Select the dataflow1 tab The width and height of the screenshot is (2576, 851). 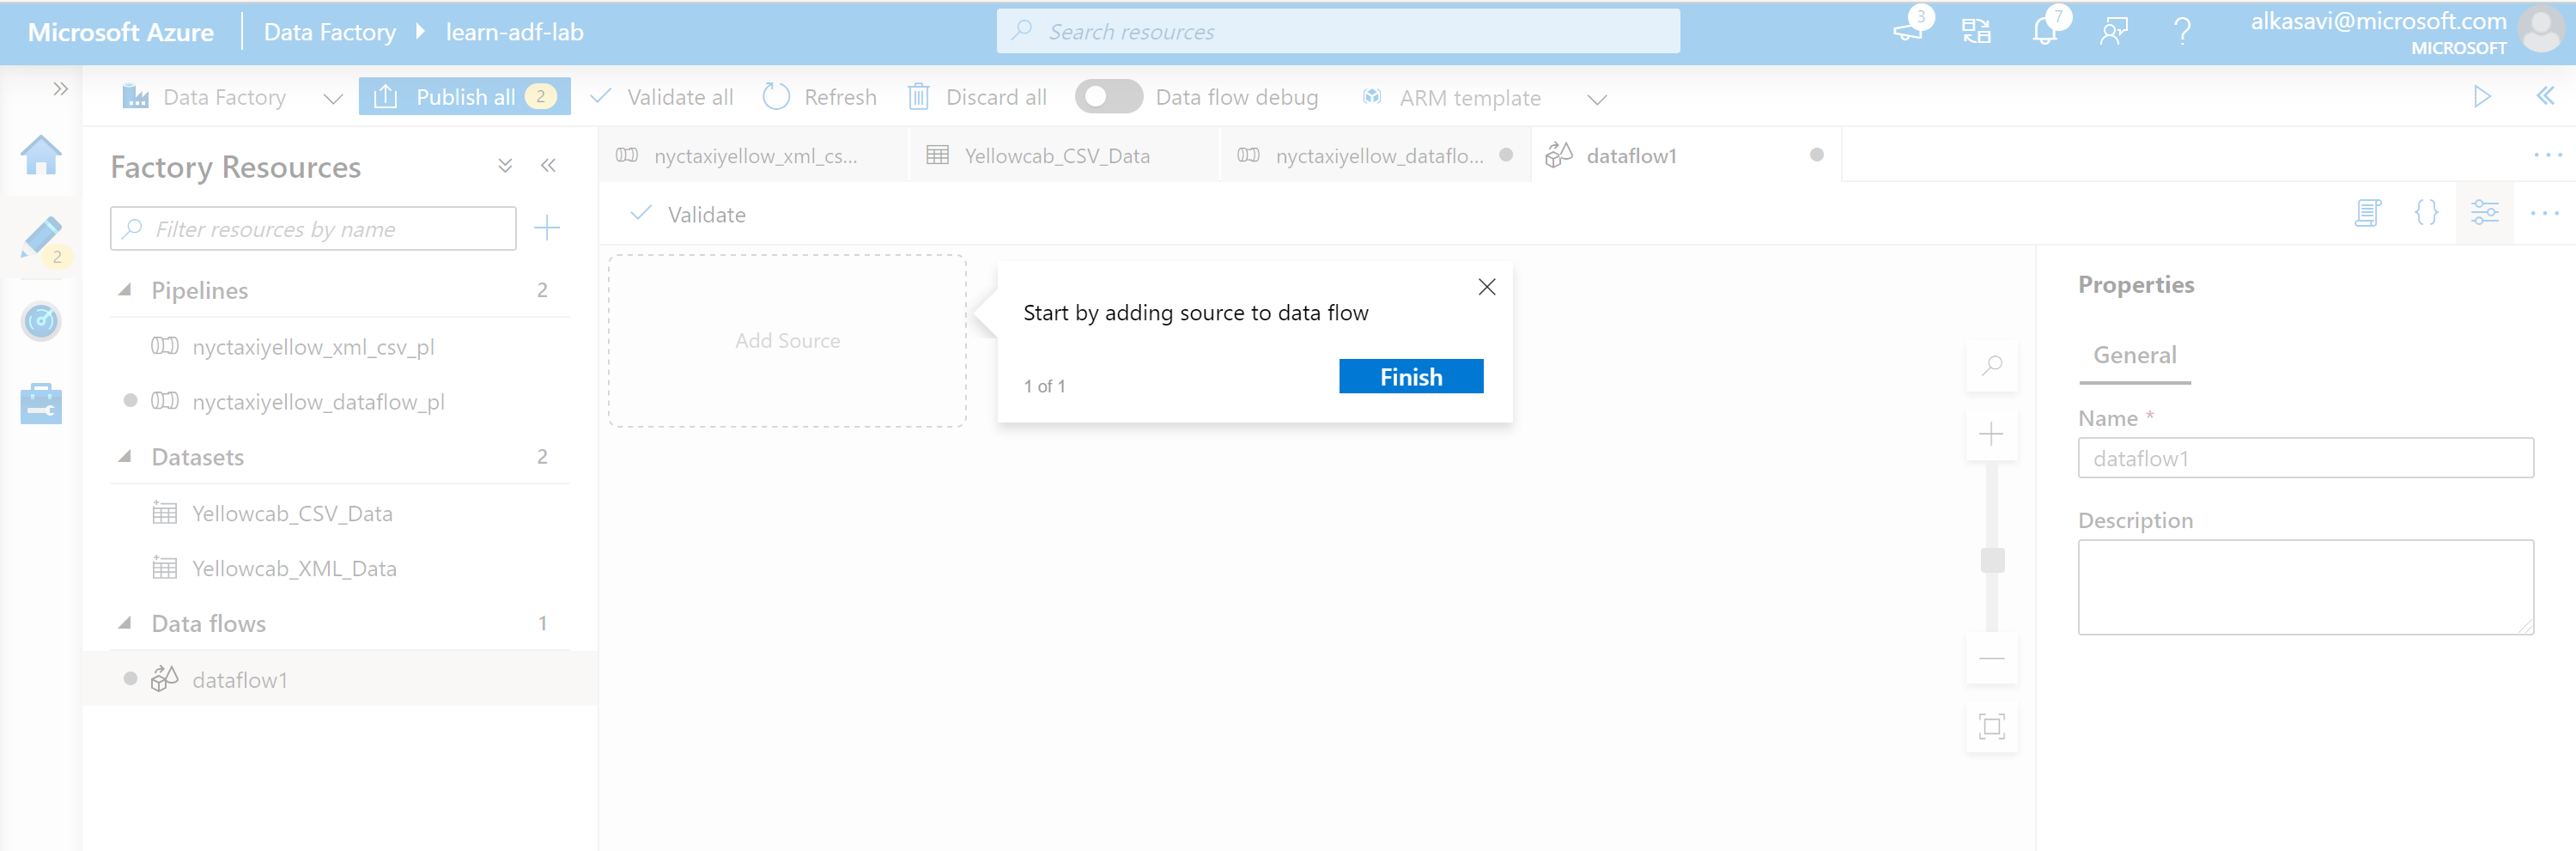click(1686, 155)
